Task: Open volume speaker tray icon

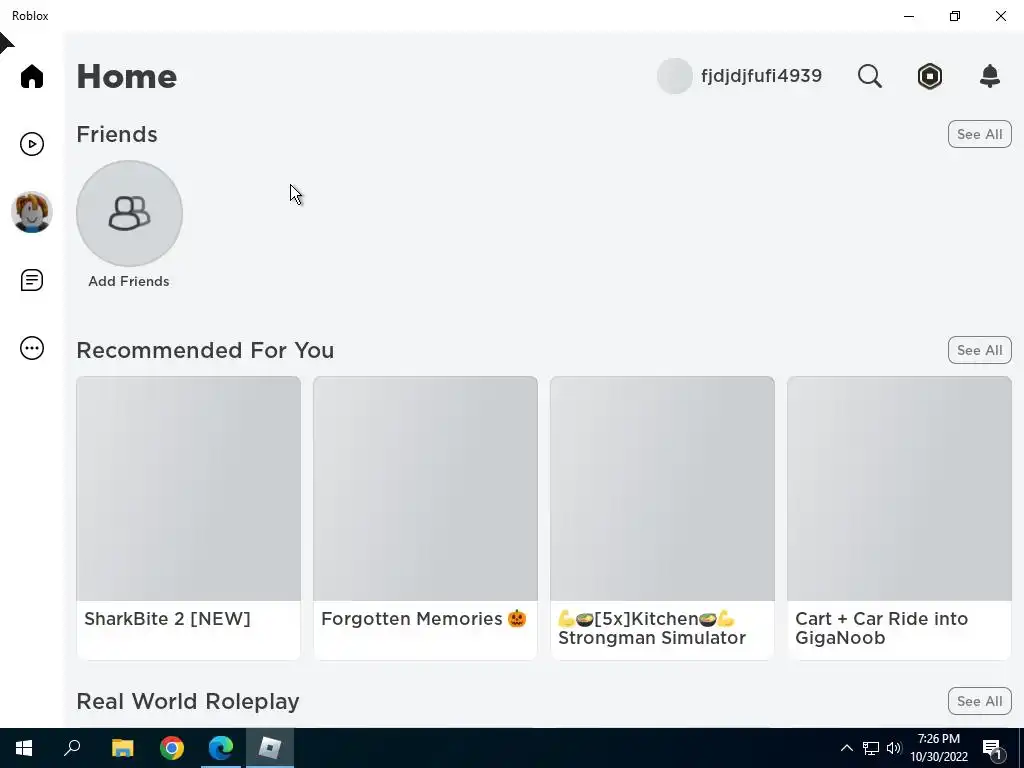Action: 894,748
